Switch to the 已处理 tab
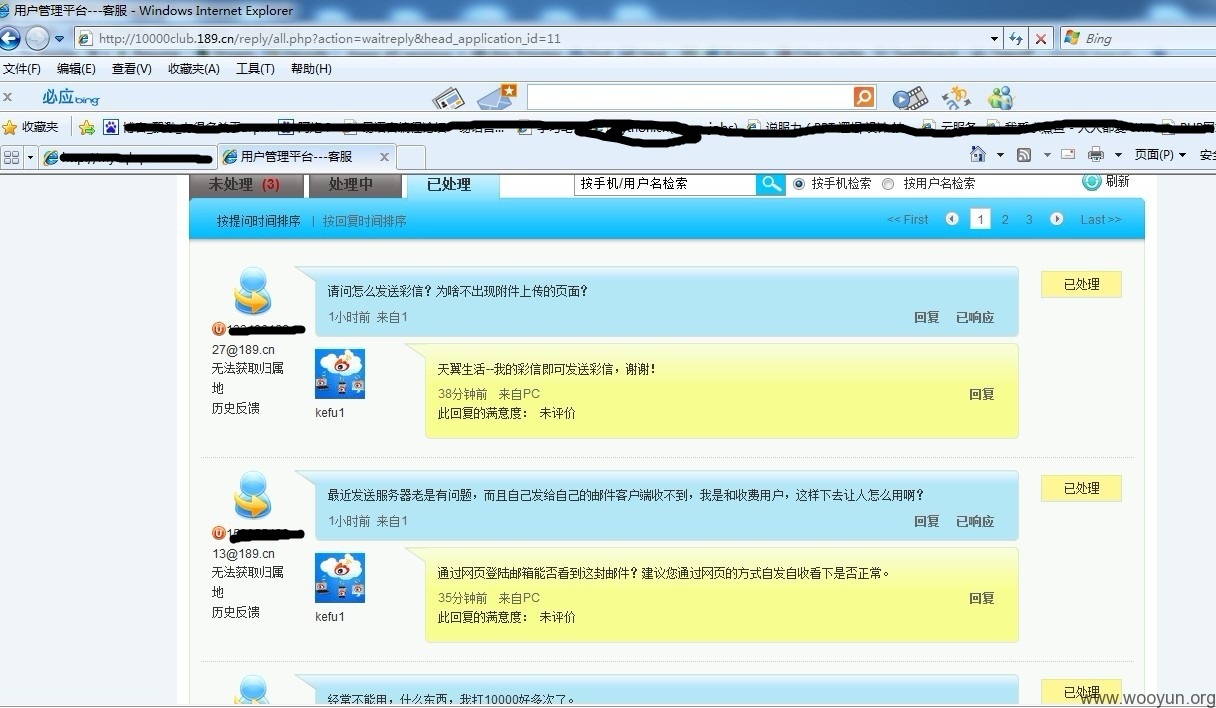This screenshot has width=1216, height=708. coord(451,185)
